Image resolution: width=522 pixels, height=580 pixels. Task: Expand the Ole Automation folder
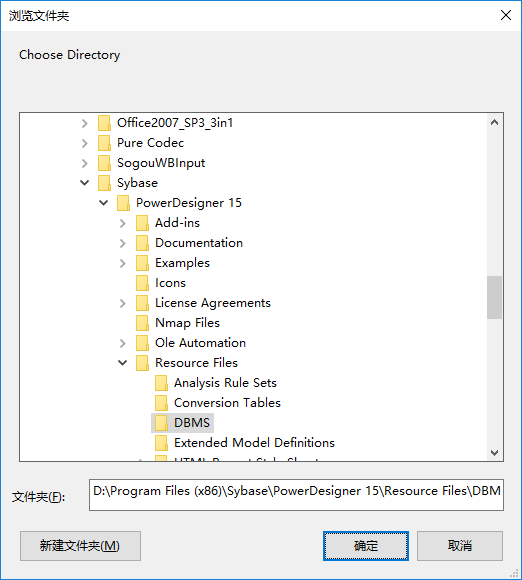[x=123, y=343]
